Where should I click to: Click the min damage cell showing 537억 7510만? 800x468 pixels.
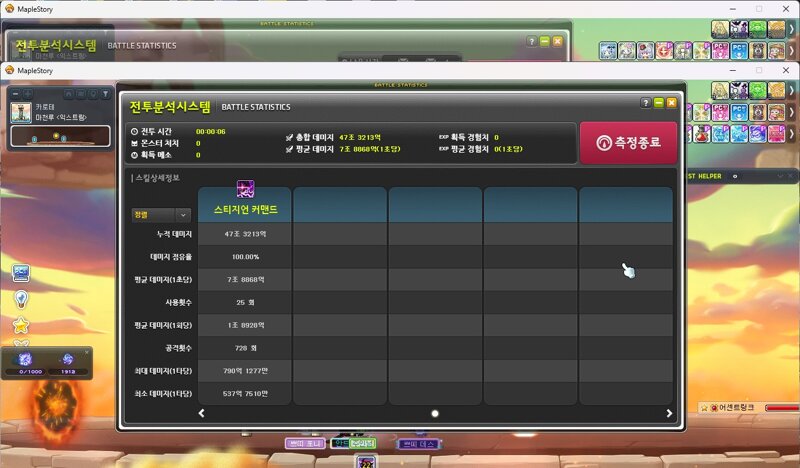click(x=245, y=393)
